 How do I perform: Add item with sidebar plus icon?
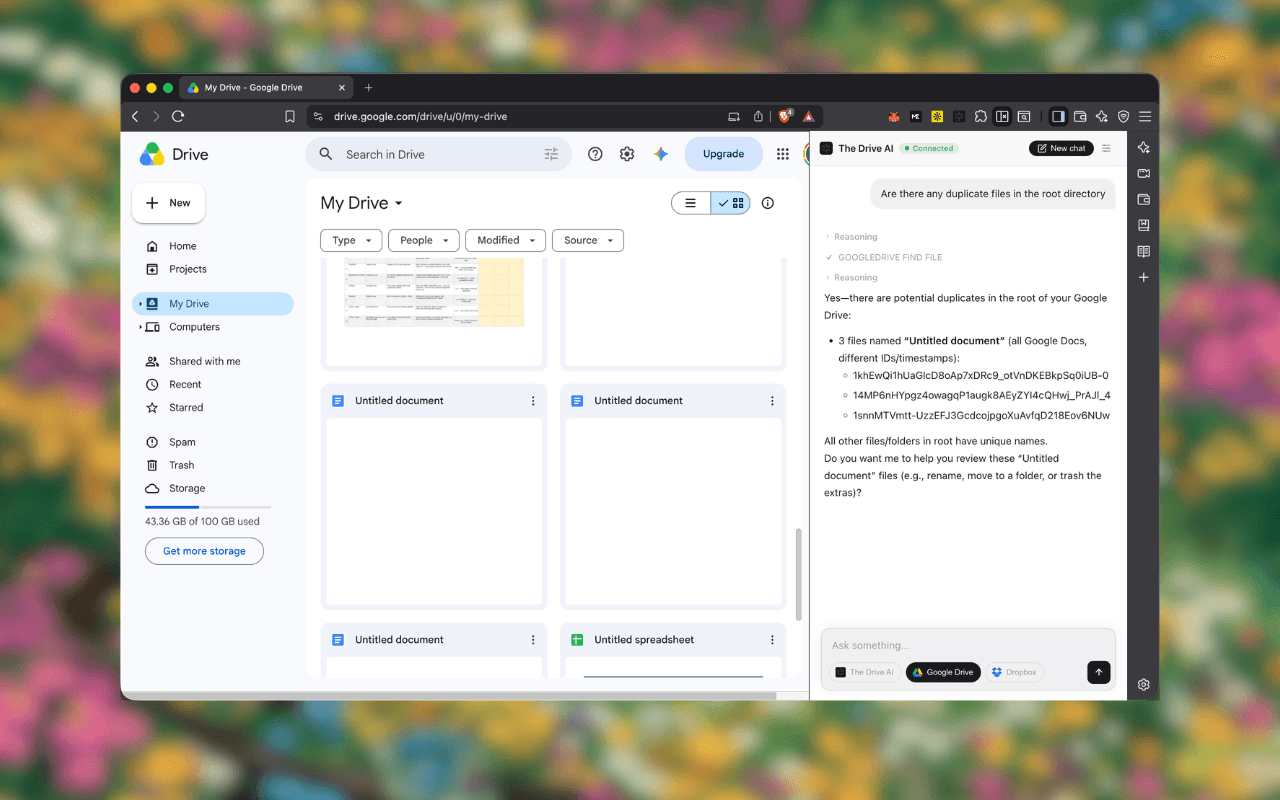(1144, 277)
